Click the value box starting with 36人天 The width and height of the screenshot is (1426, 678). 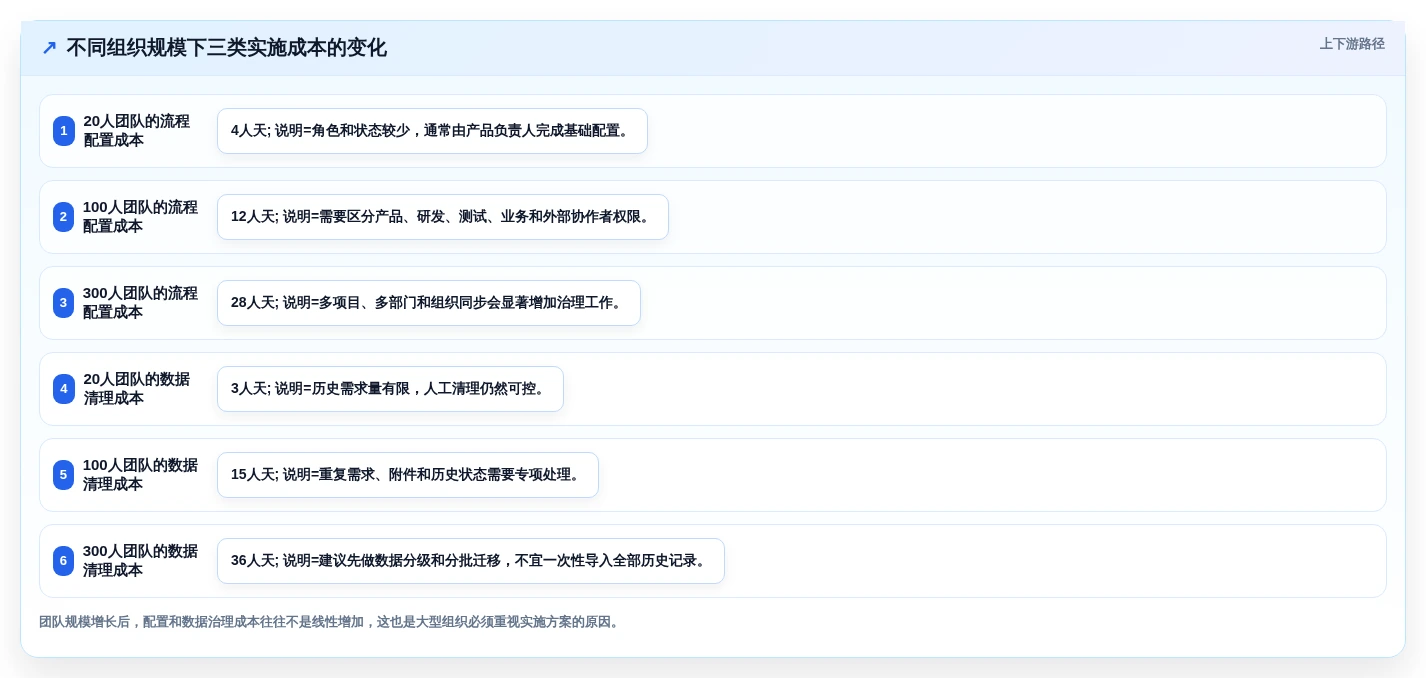(x=471, y=561)
